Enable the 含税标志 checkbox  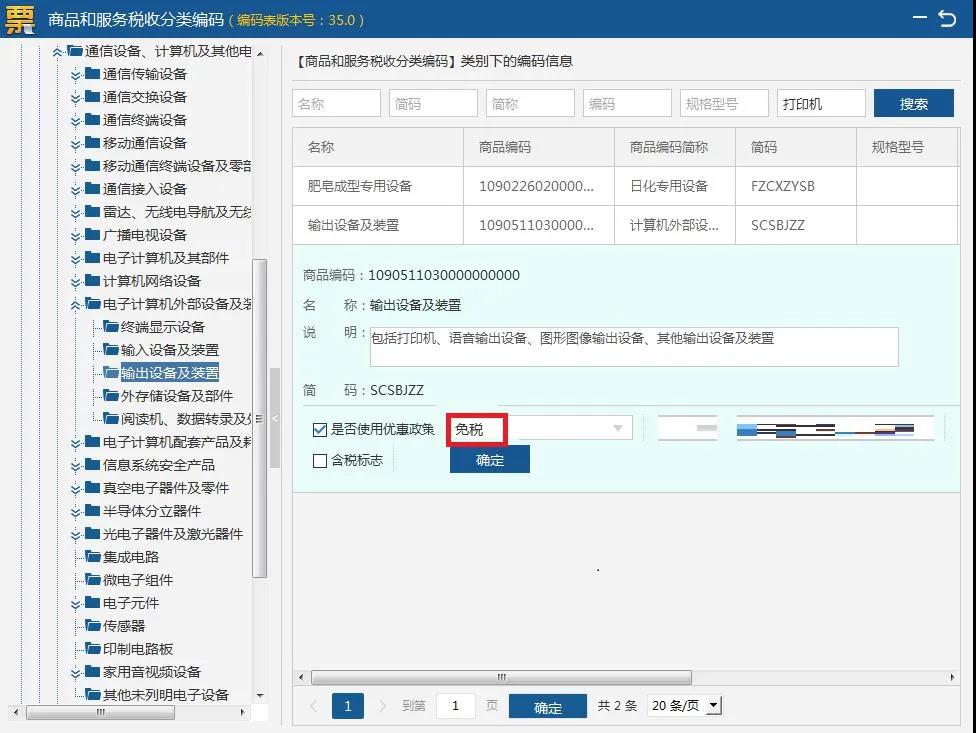coord(321,461)
